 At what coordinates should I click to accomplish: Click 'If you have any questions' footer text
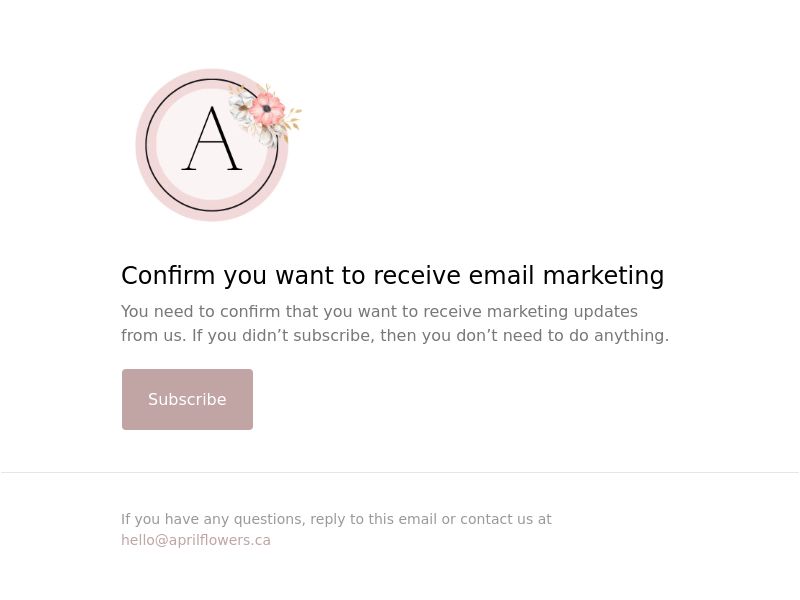click(x=213, y=519)
